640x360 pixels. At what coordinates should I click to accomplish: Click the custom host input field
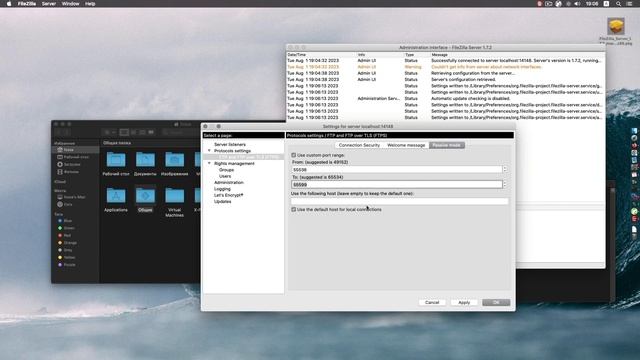(400, 201)
